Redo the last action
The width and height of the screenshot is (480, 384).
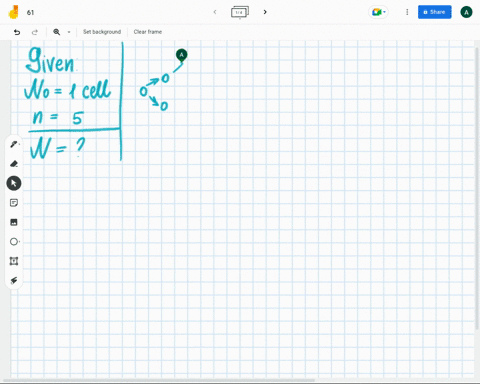[x=35, y=32]
